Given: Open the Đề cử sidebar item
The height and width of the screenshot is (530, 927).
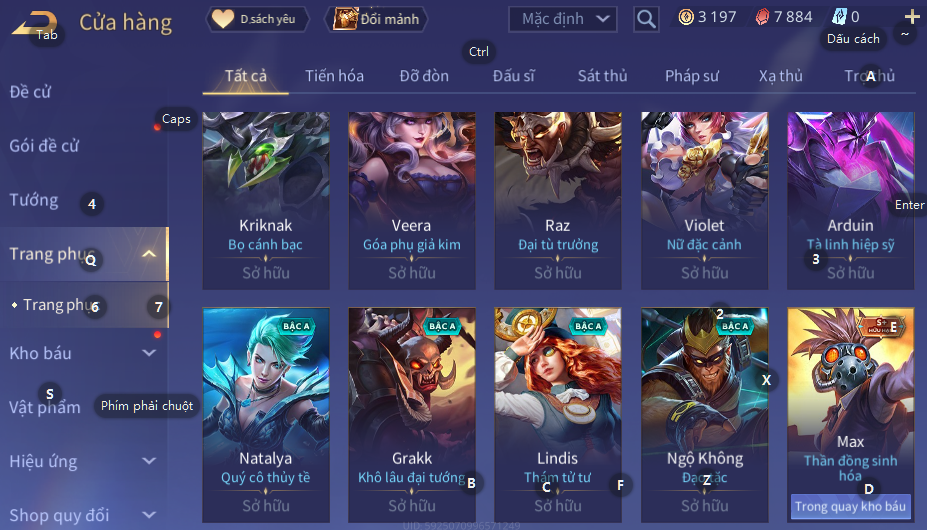Looking at the screenshot, I should click(x=30, y=92).
